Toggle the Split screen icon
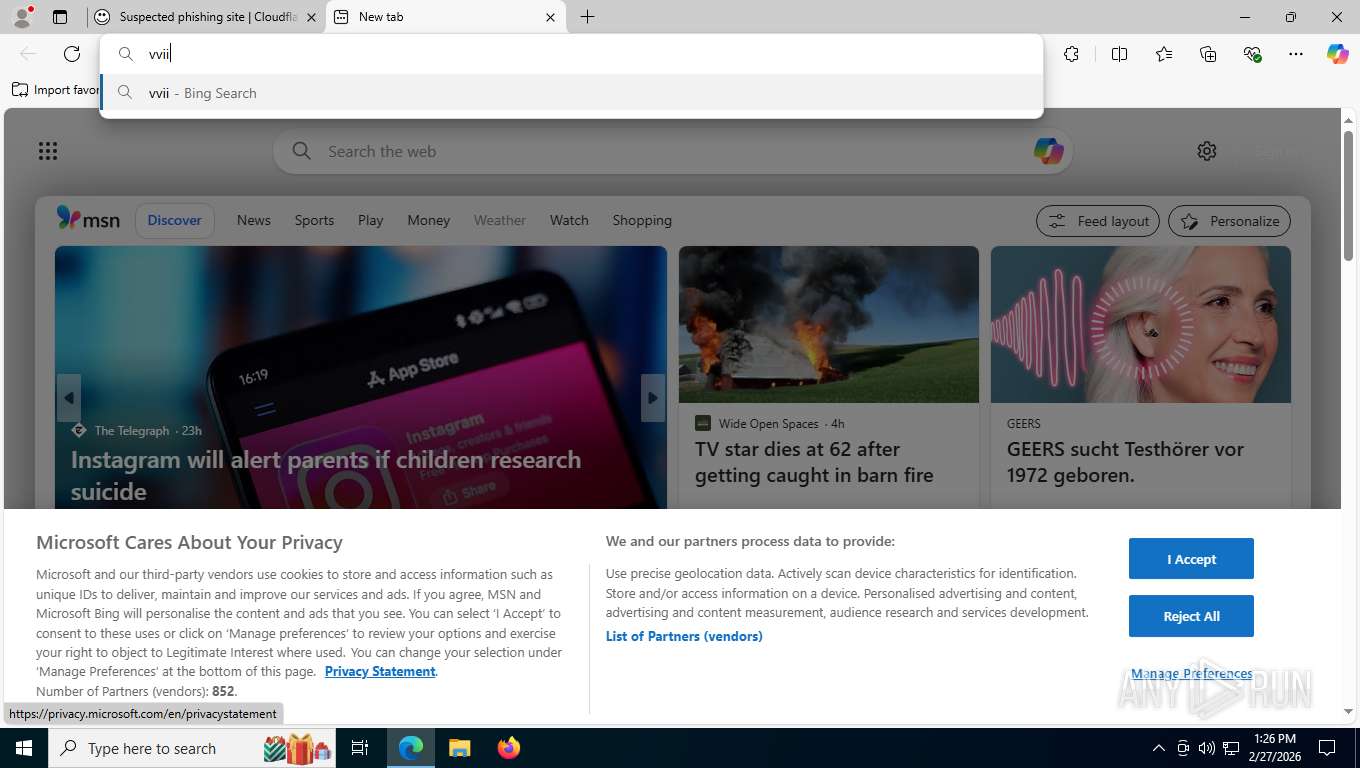1360x768 pixels. point(1119,54)
